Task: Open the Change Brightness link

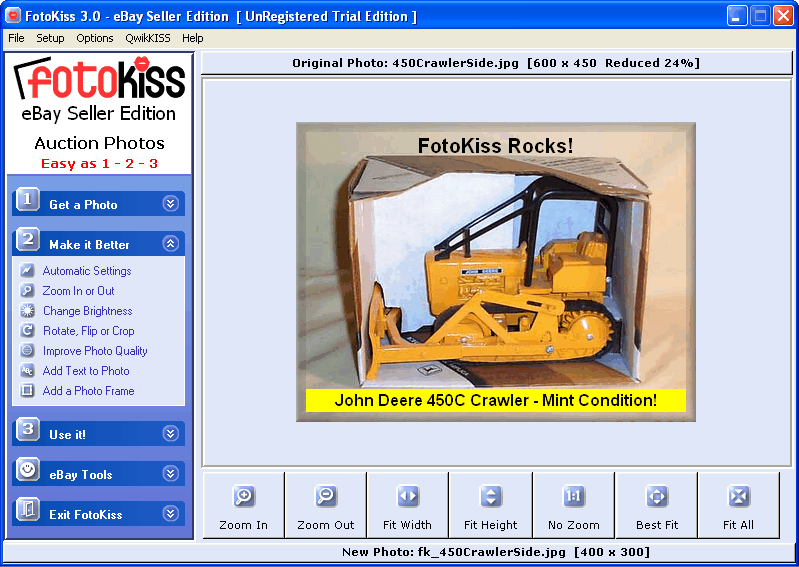Action: point(88,311)
